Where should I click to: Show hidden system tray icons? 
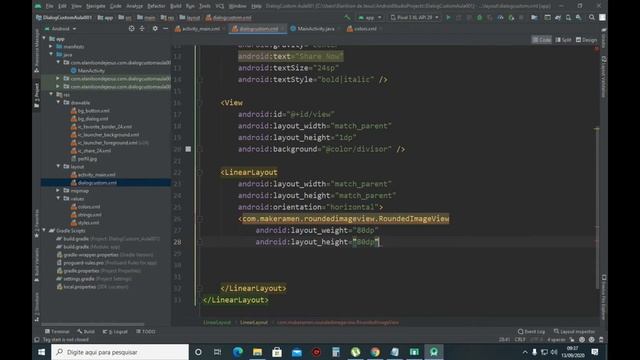point(525,352)
